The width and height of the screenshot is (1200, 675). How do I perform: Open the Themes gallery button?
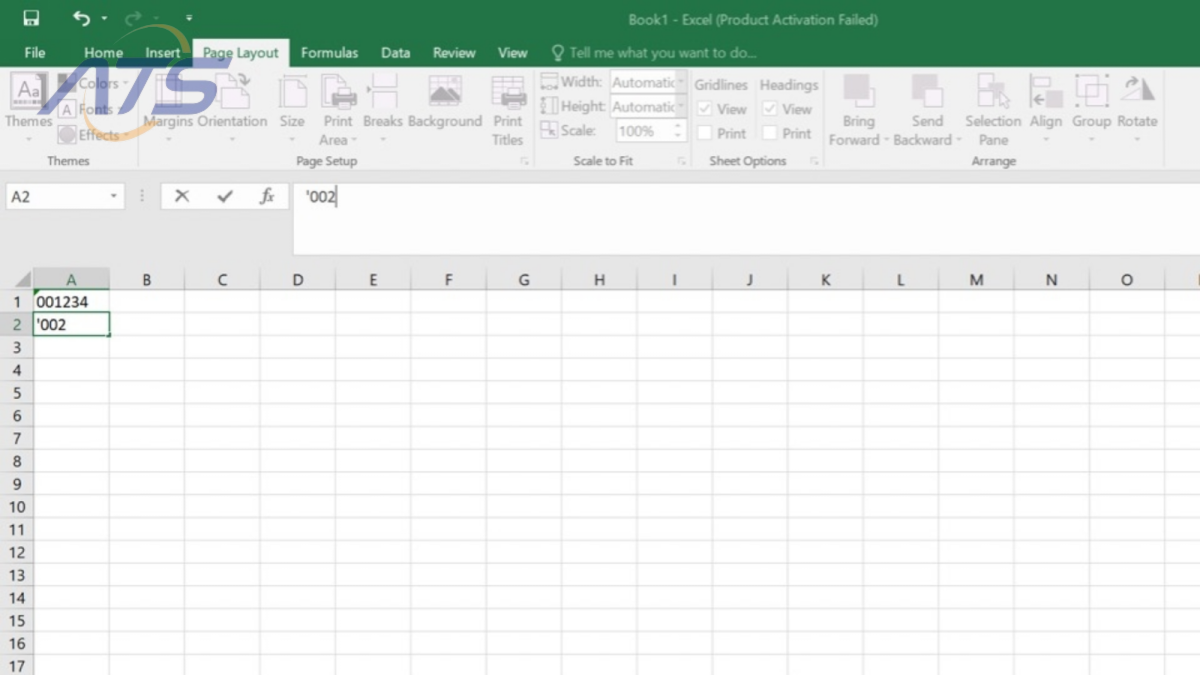pyautogui.click(x=29, y=105)
